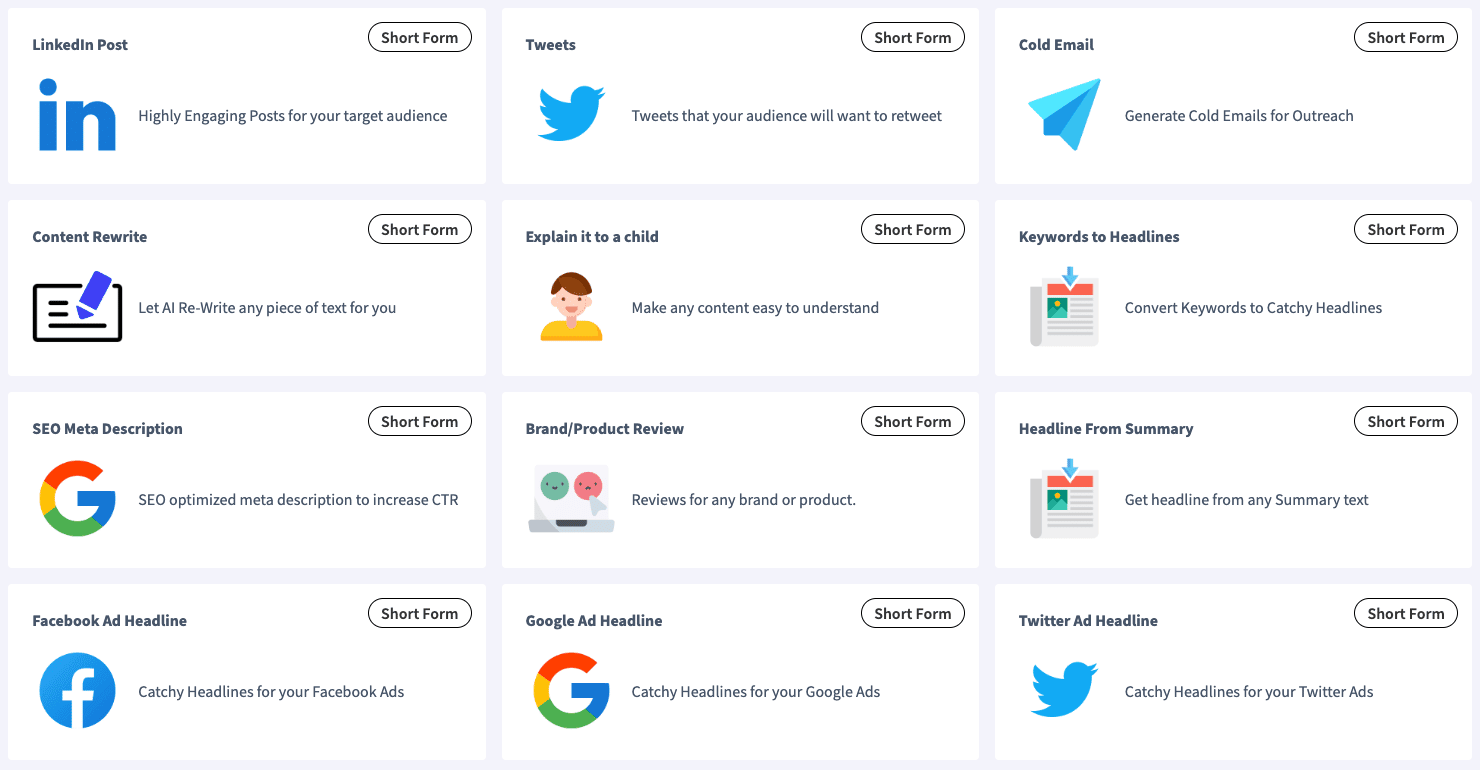Image resolution: width=1480 pixels, height=770 pixels.
Task: Open the Content Rewrite pencil icon
Action: 77,306
